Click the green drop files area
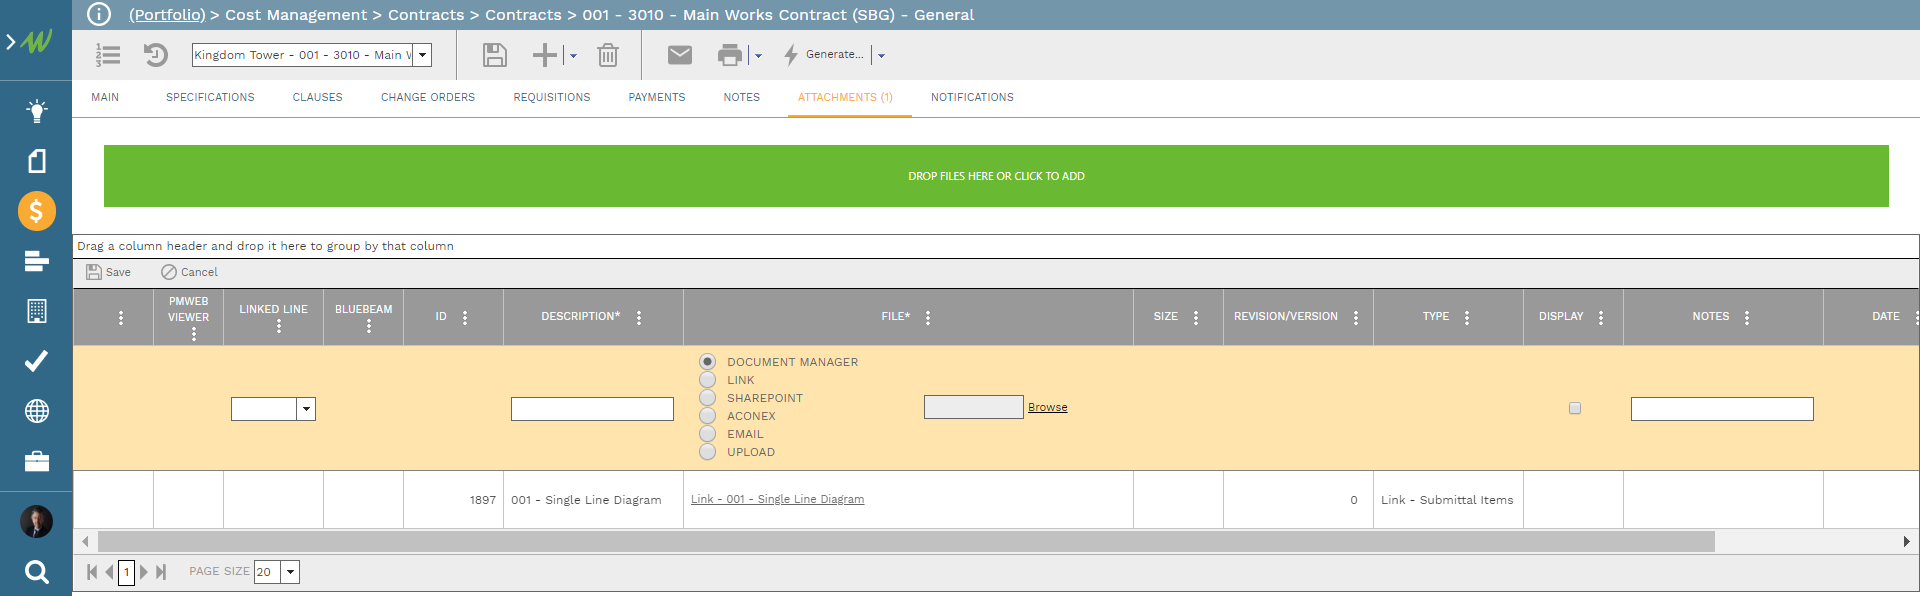The width and height of the screenshot is (1920, 596). pos(996,176)
